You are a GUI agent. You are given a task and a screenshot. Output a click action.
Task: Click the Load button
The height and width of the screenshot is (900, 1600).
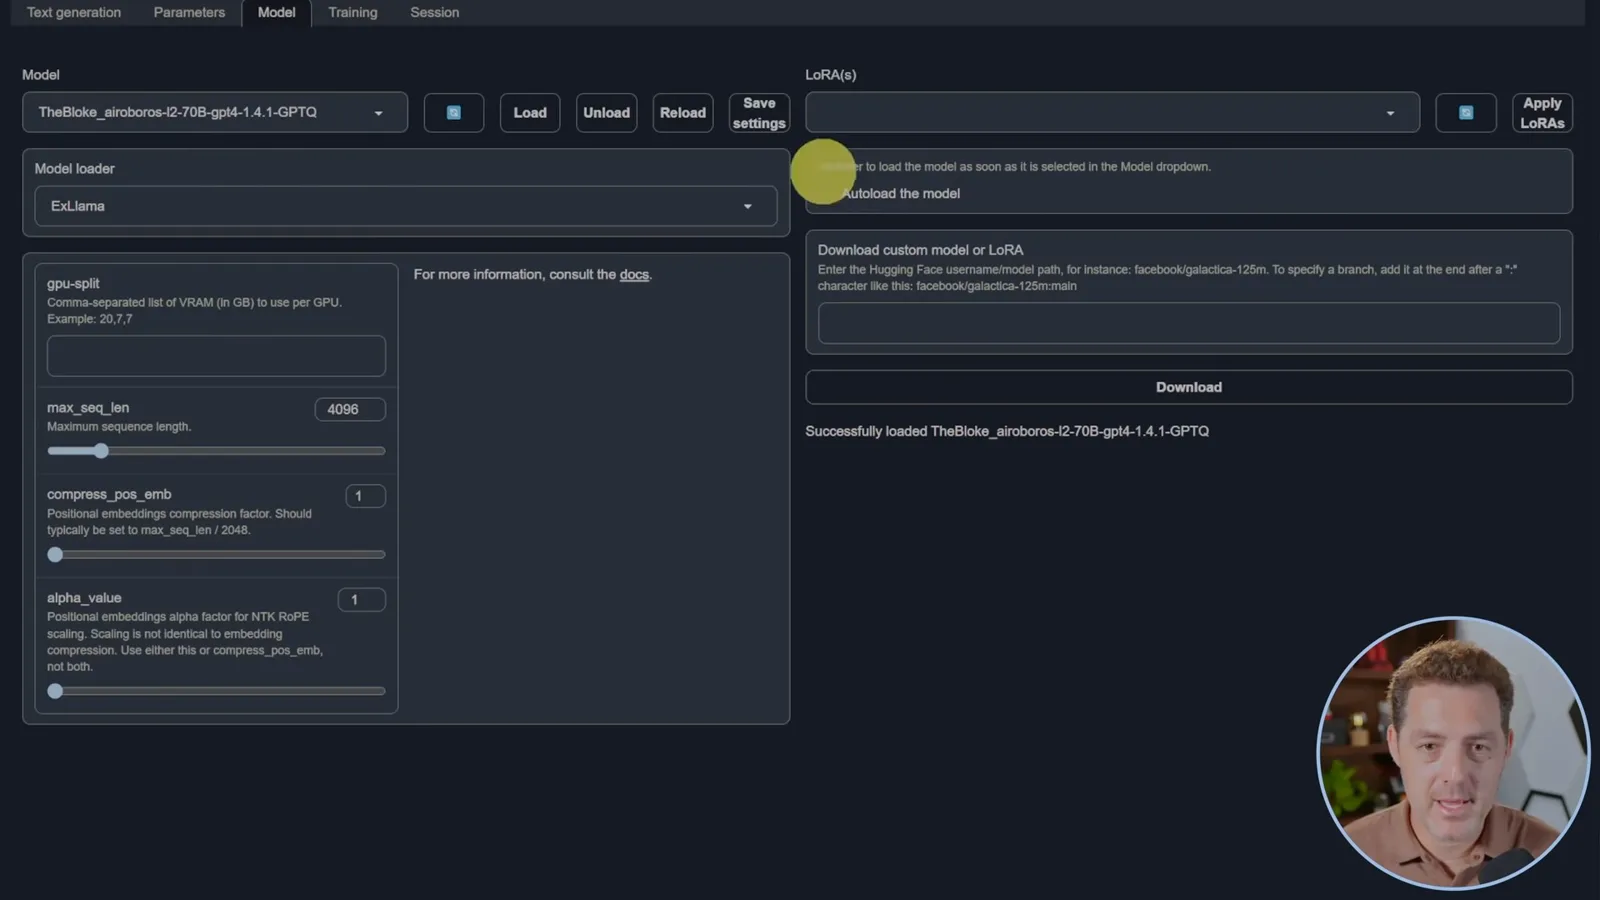530,113
